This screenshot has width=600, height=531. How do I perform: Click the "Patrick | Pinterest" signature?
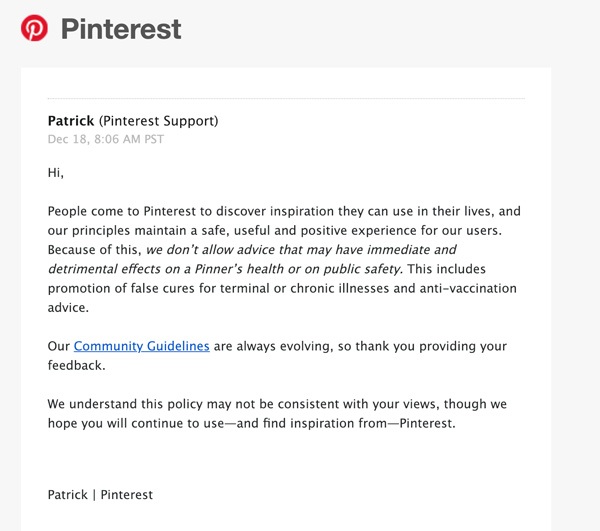(x=100, y=494)
